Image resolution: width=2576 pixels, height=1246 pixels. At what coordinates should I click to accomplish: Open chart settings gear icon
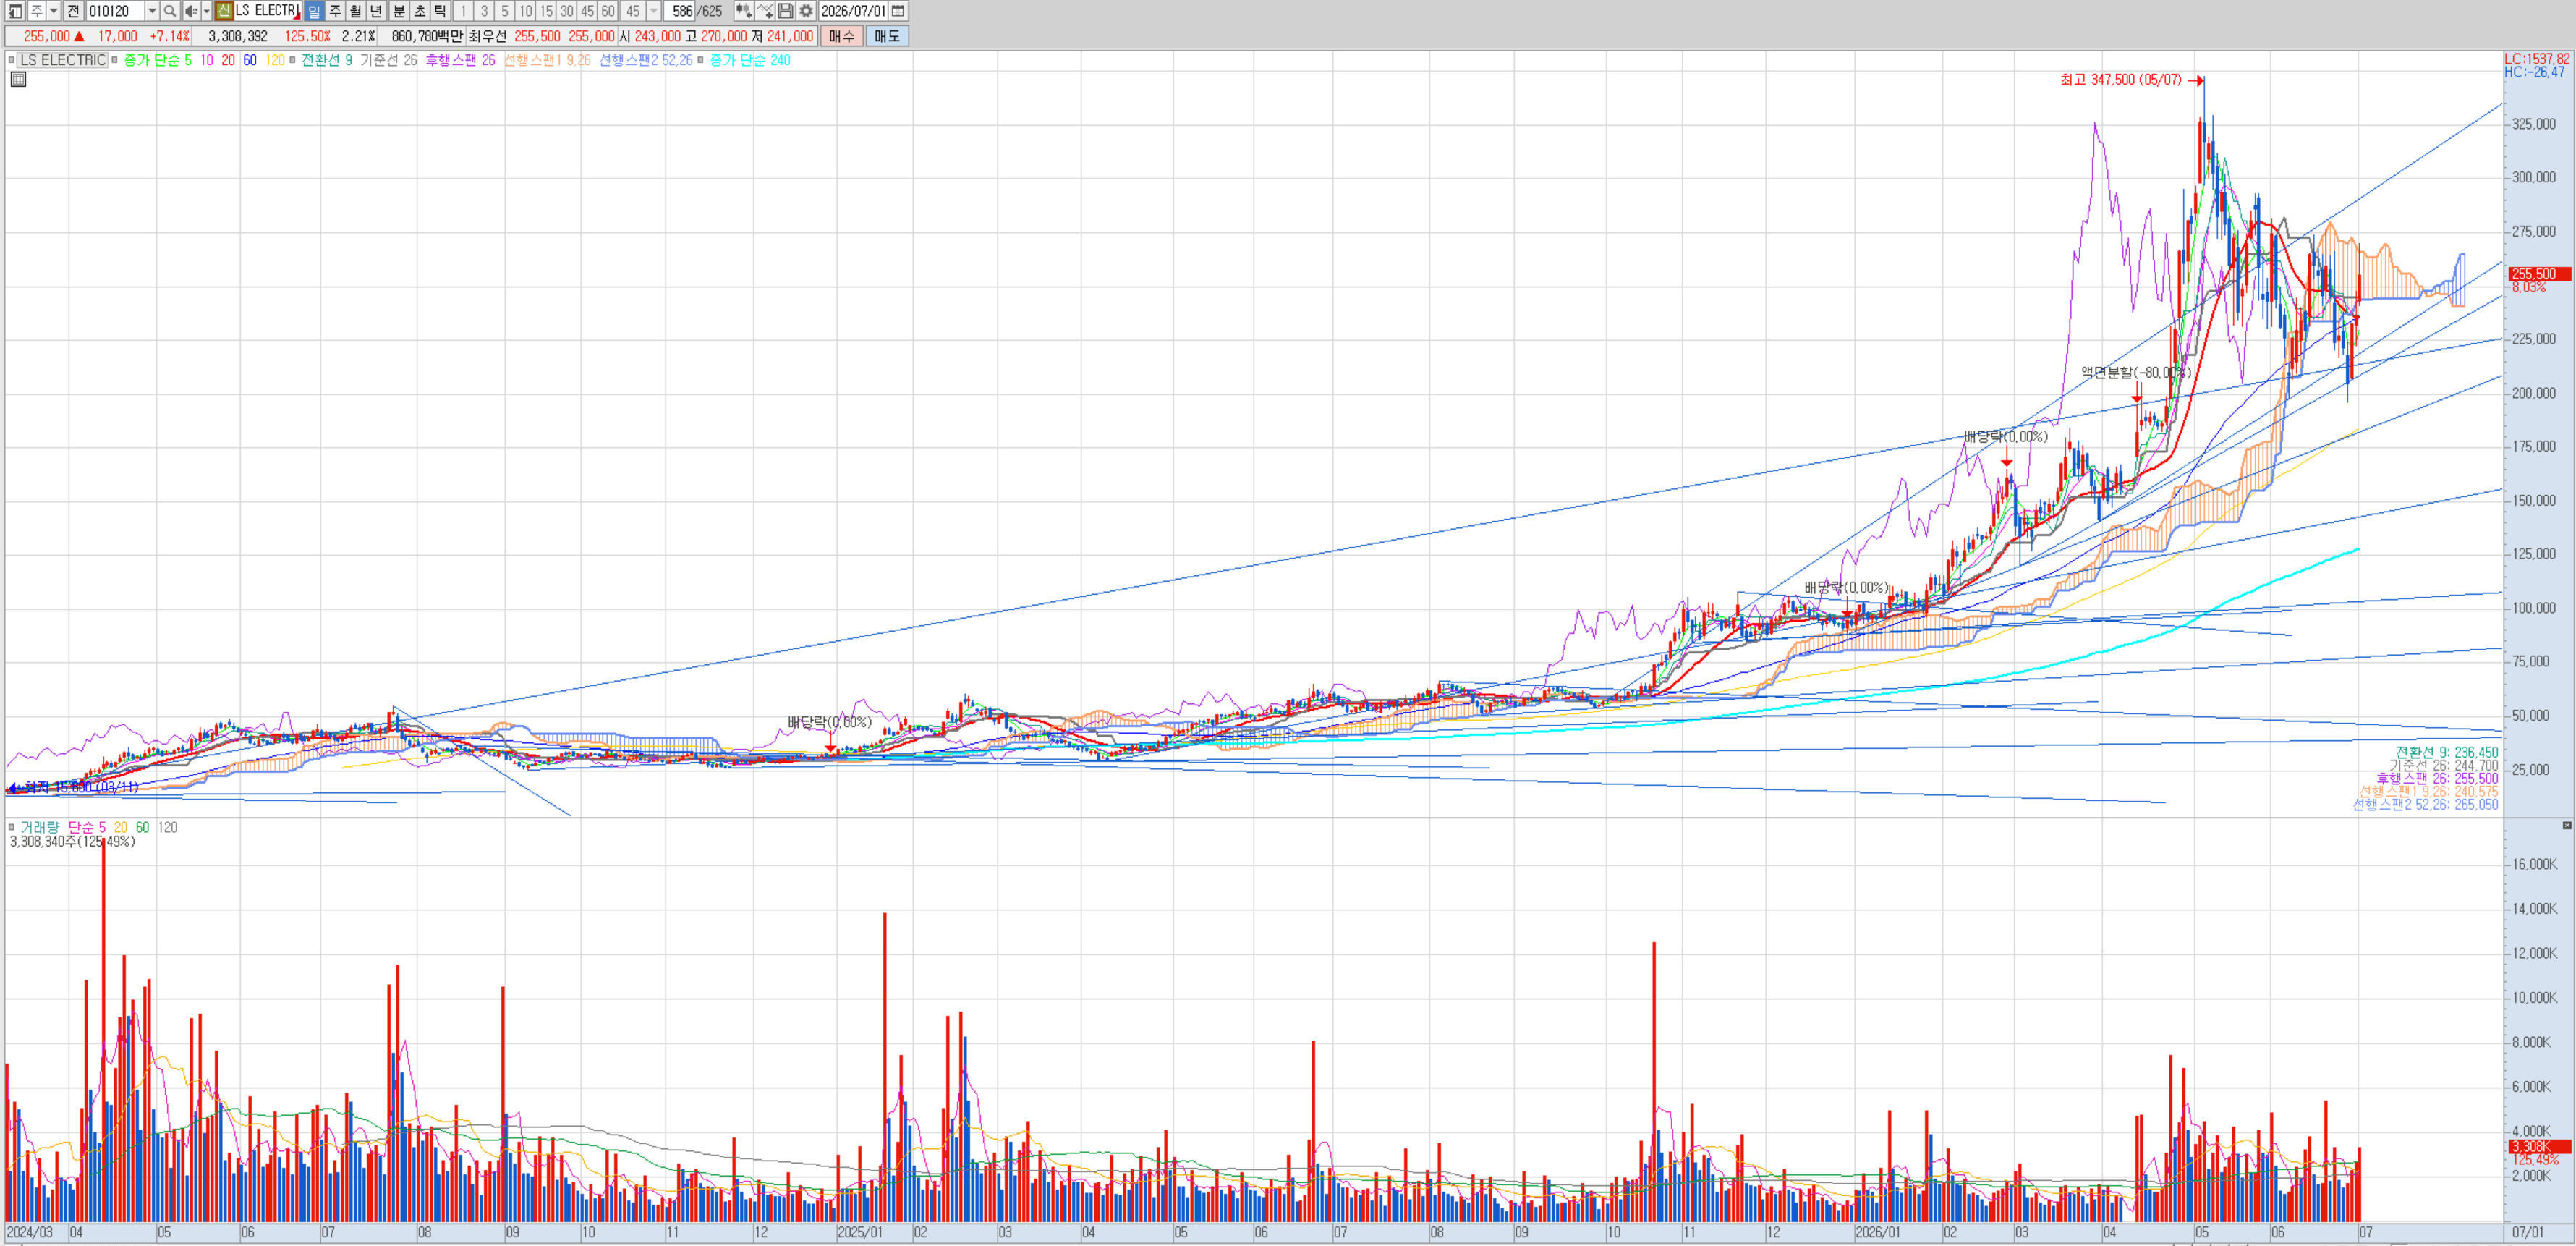pyautogui.click(x=806, y=11)
